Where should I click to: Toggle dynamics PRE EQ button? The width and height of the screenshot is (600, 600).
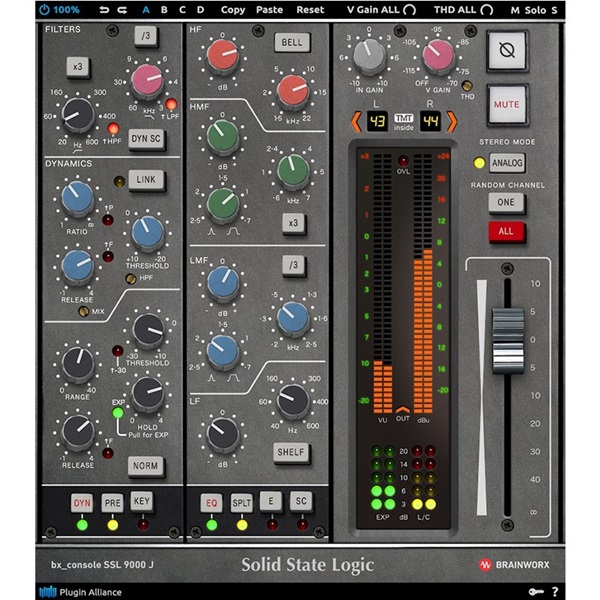pos(112,503)
